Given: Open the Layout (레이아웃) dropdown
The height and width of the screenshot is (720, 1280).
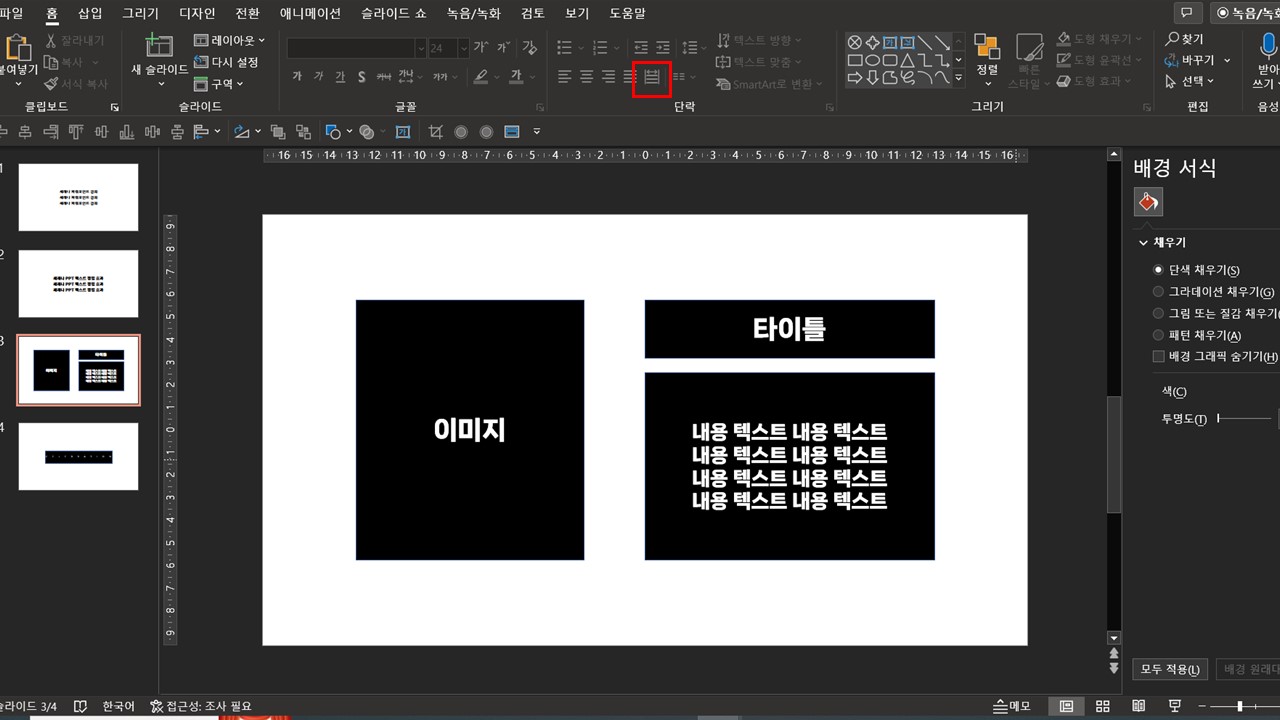Looking at the screenshot, I should point(230,41).
